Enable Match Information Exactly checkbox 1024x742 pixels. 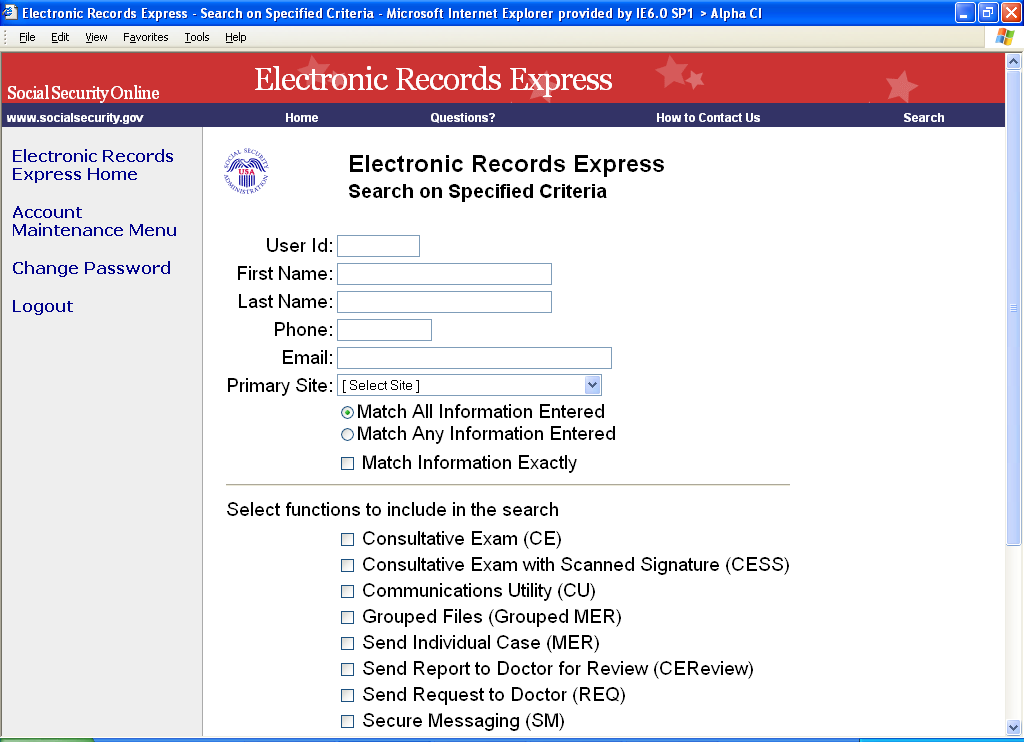click(347, 464)
